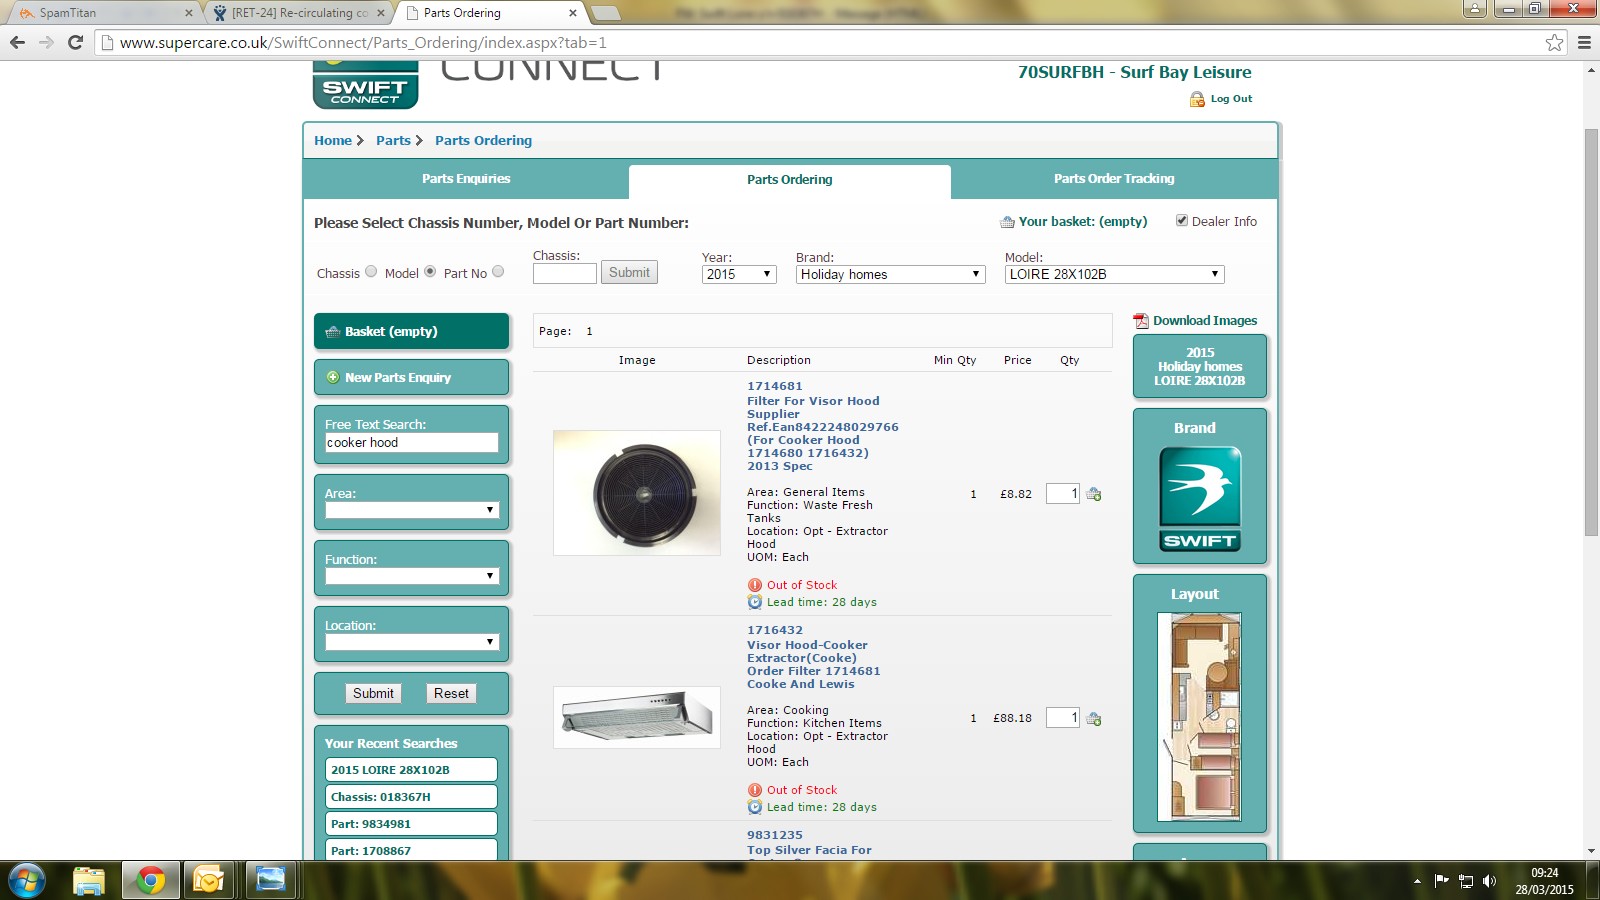
Task: Click the Log Out padlock icon
Action: [1197, 99]
